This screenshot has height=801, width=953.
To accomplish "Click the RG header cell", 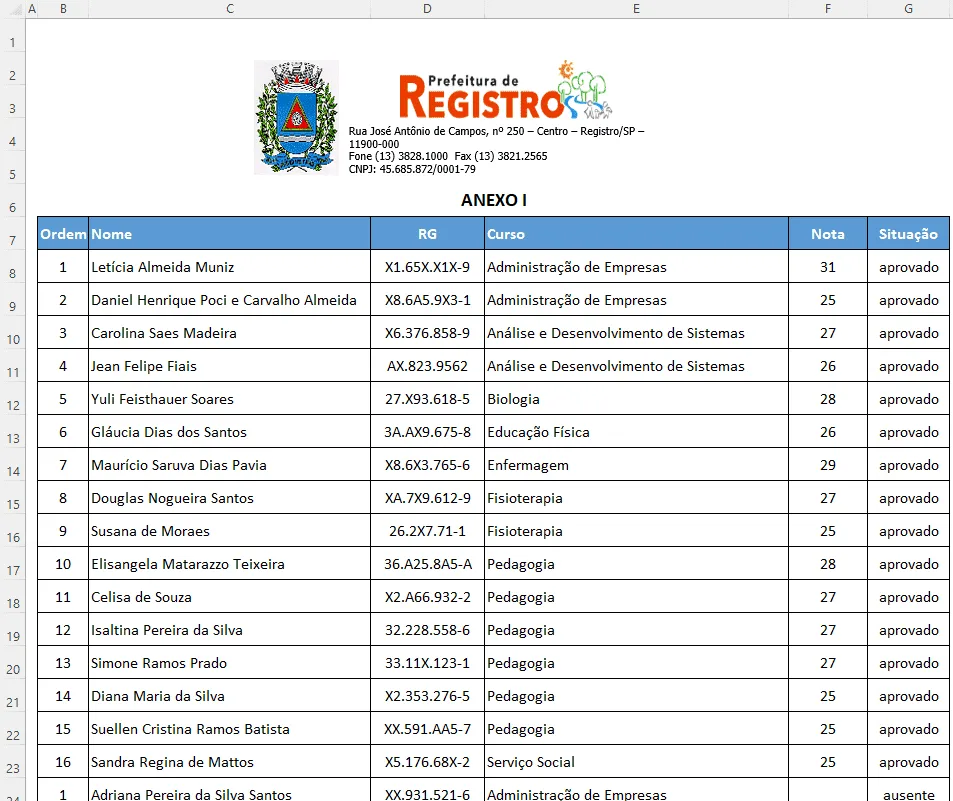I will coord(427,234).
